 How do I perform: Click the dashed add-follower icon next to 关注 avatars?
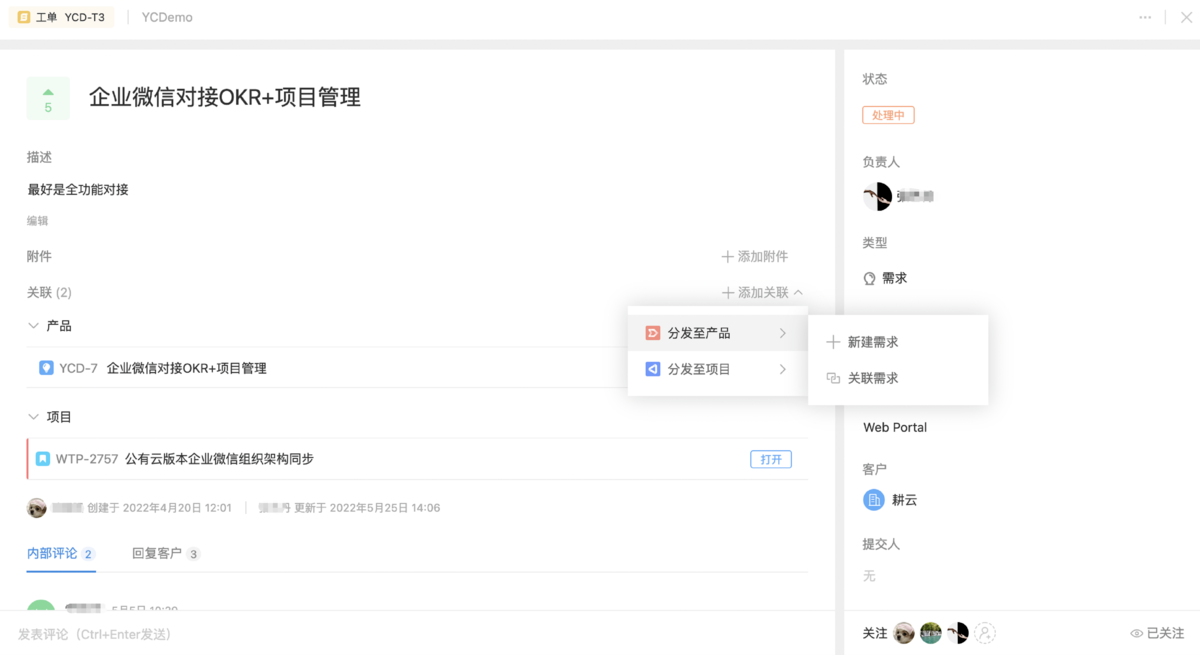click(986, 632)
